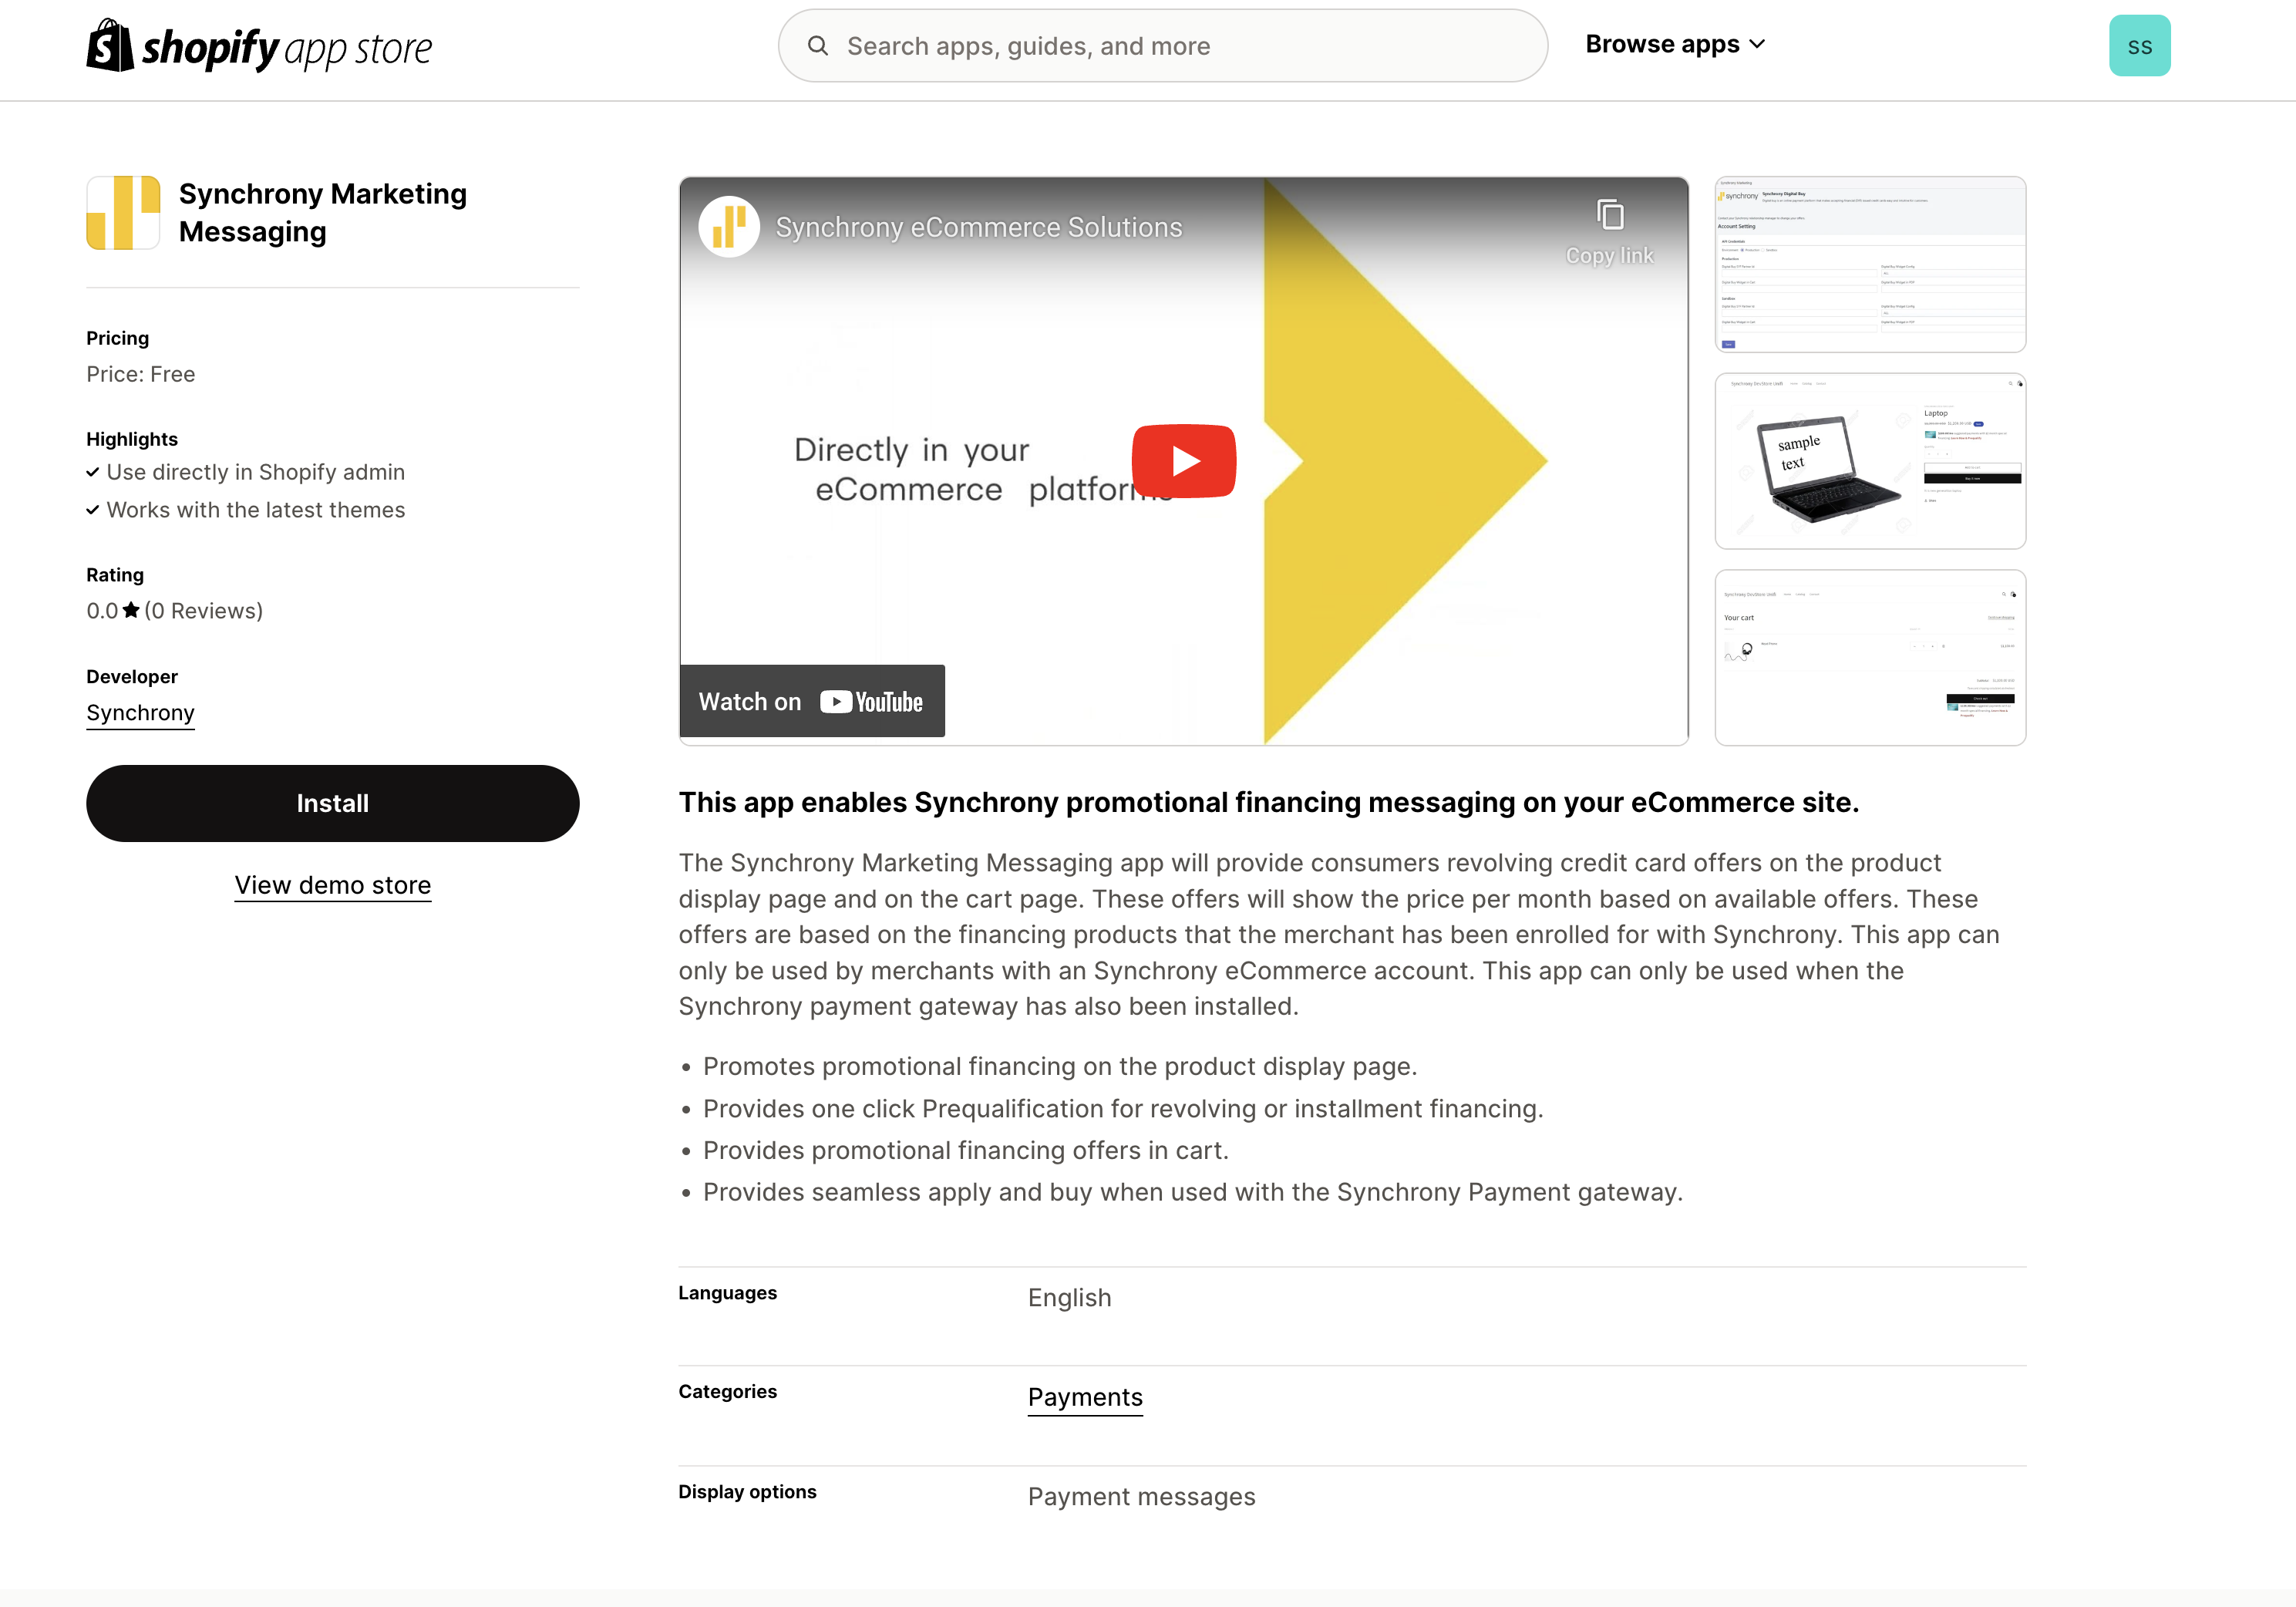The height and width of the screenshot is (1607, 2296).
Task: Click the search input field
Action: tap(1162, 45)
